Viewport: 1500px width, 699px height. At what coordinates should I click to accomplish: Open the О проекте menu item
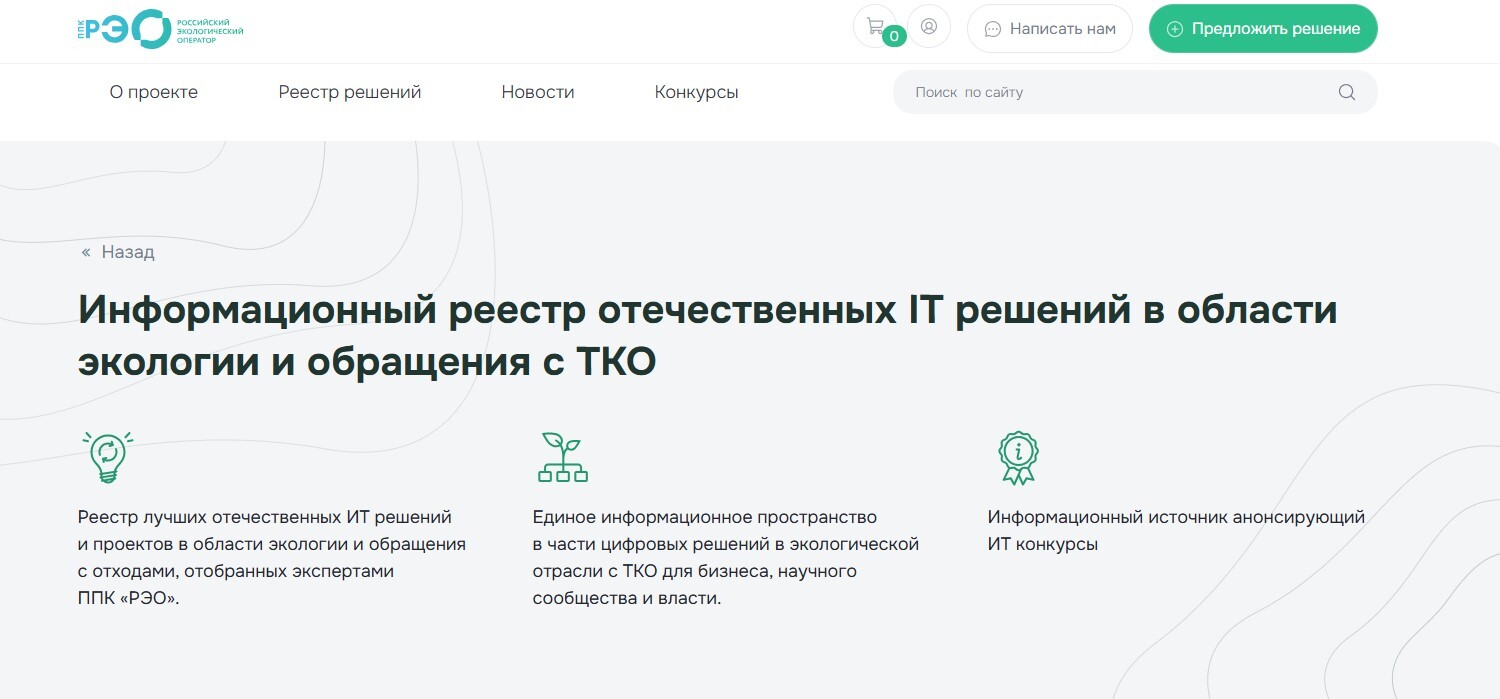coord(154,92)
